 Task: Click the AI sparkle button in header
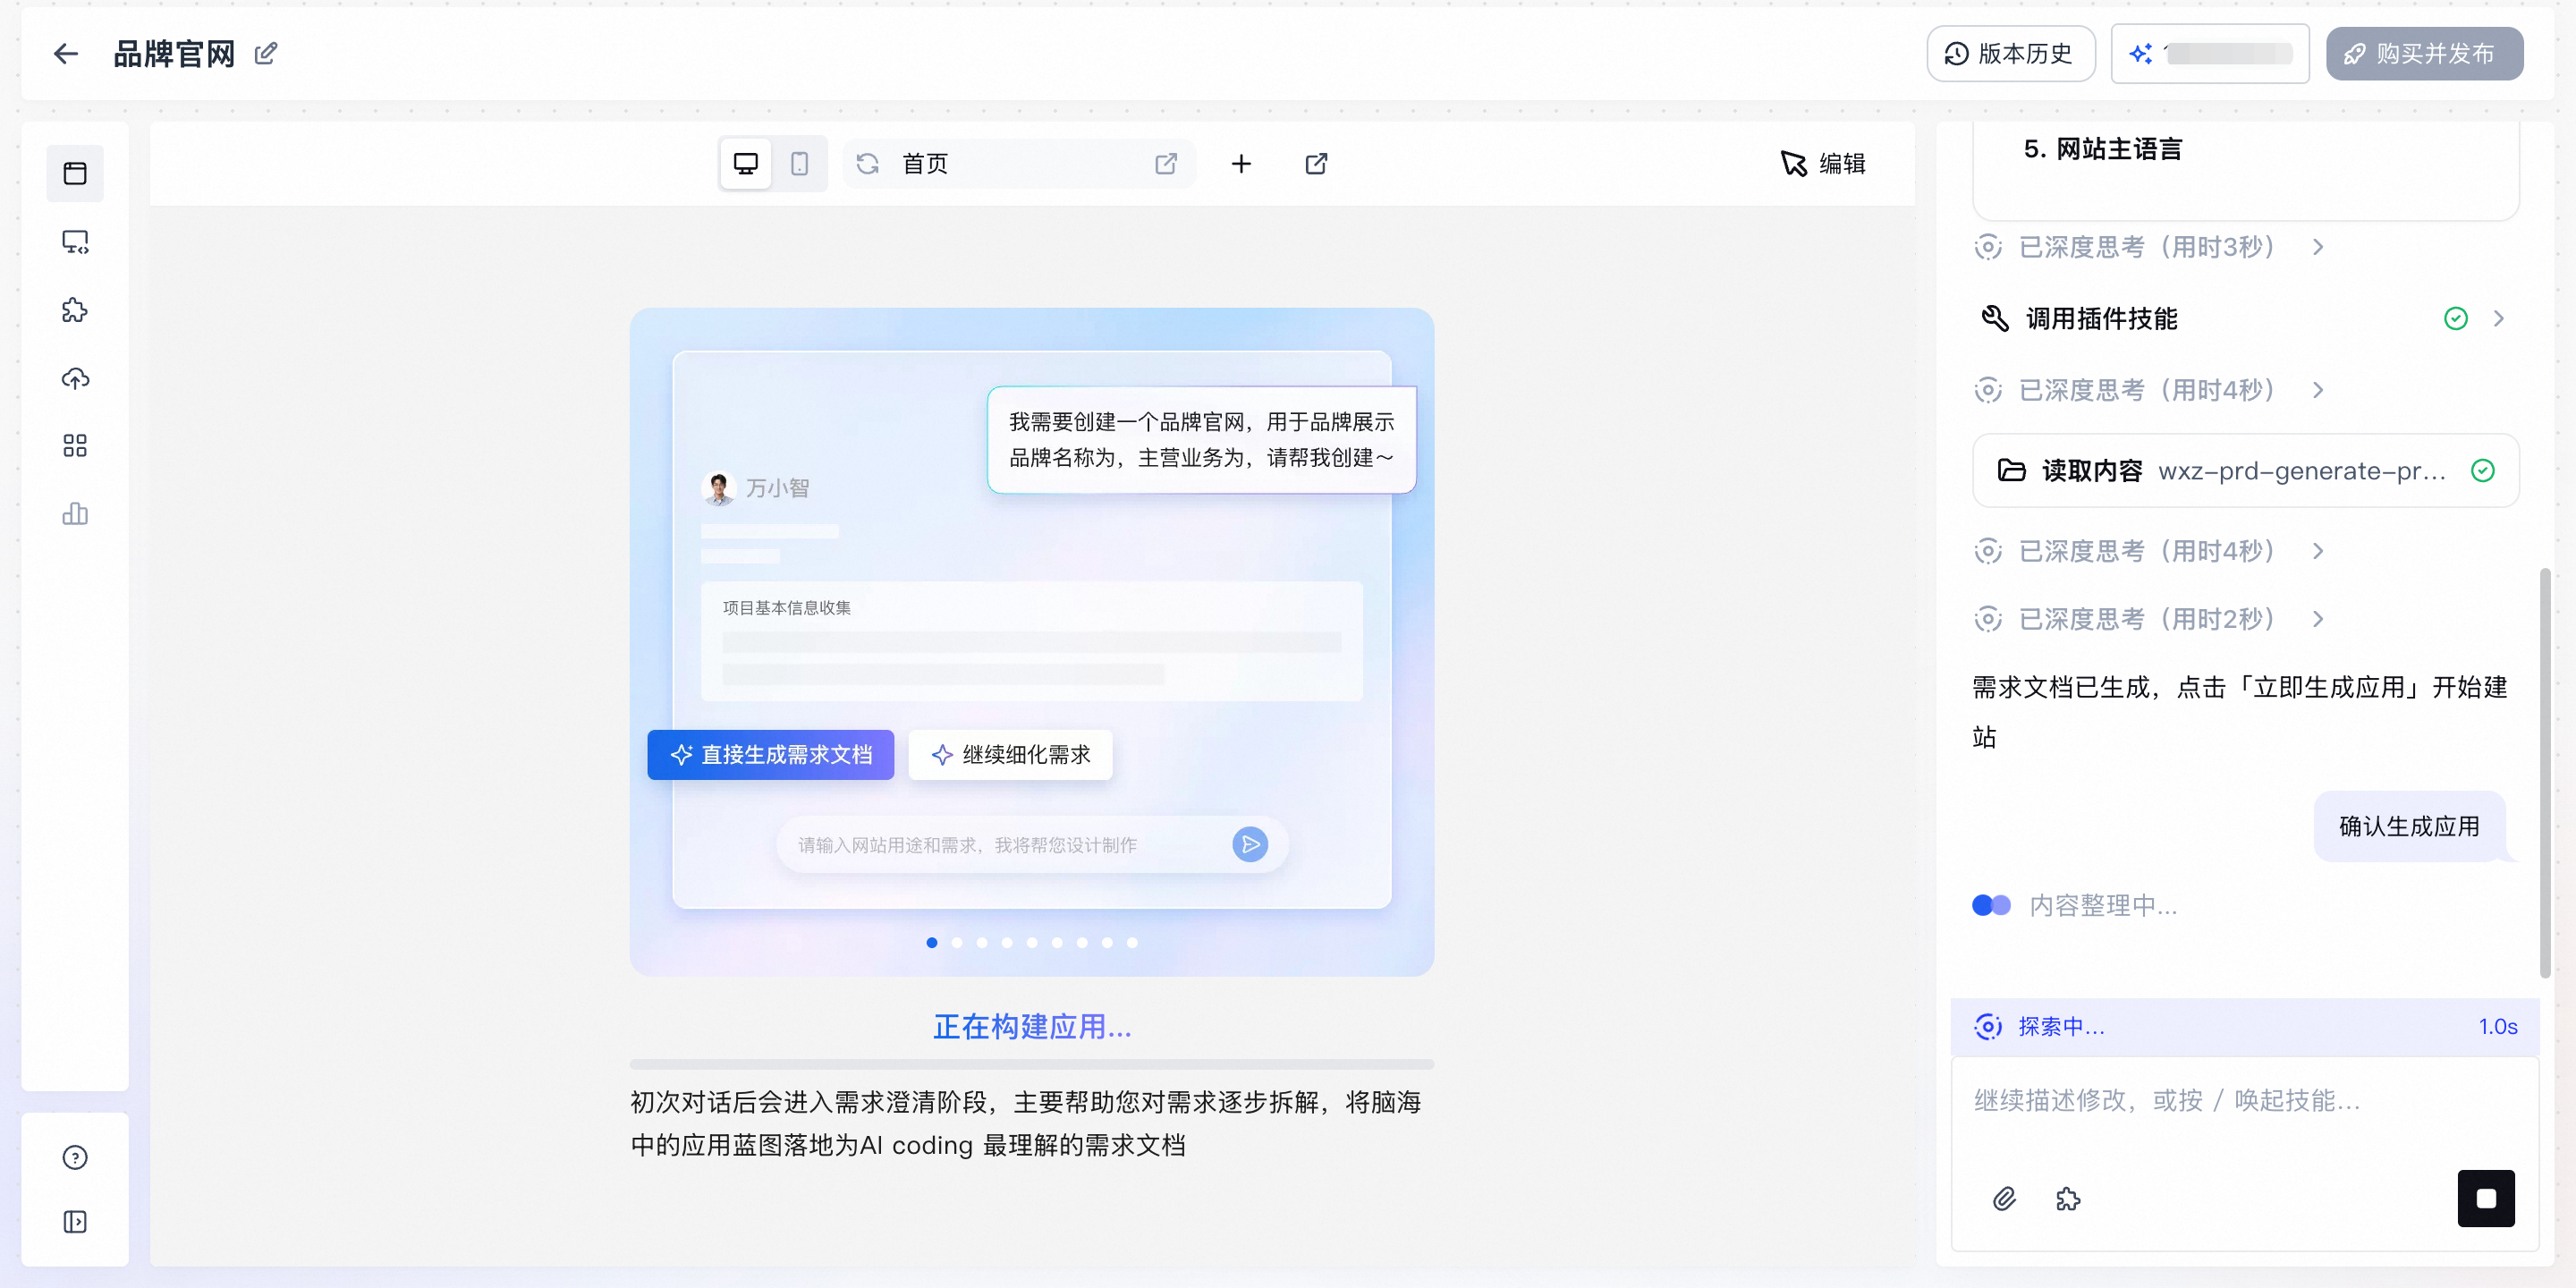click(2210, 53)
